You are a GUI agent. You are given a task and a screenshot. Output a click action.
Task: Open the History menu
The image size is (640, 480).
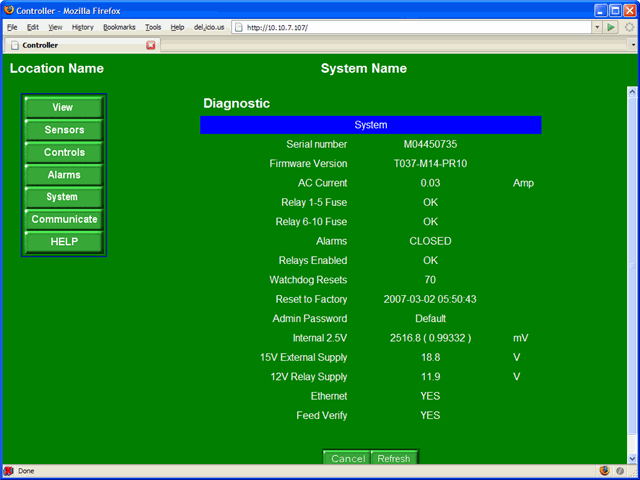point(83,27)
